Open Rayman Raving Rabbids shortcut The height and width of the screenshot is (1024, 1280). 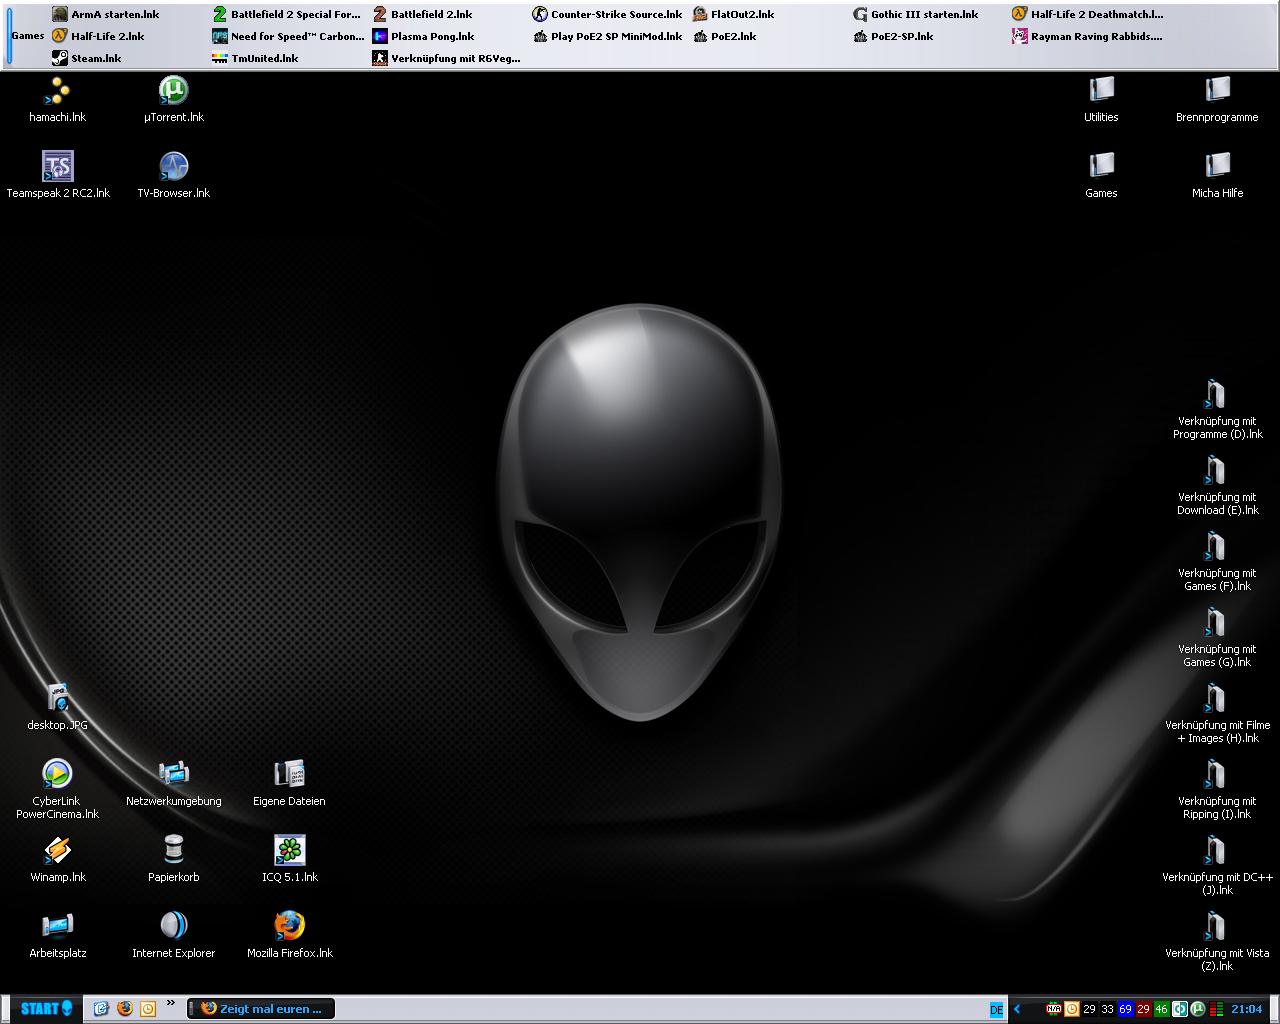[x=1088, y=36]
